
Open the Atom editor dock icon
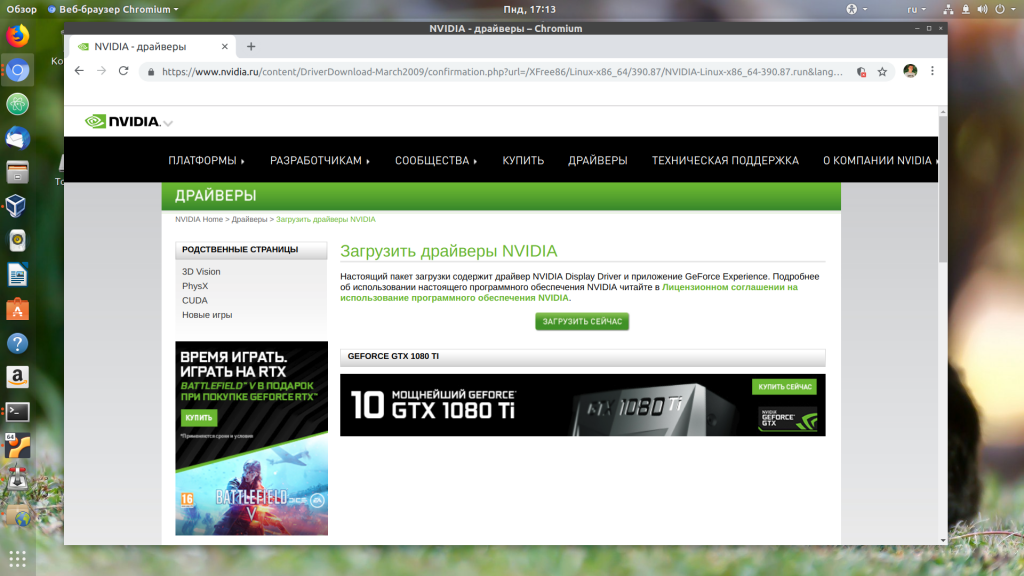18,104
